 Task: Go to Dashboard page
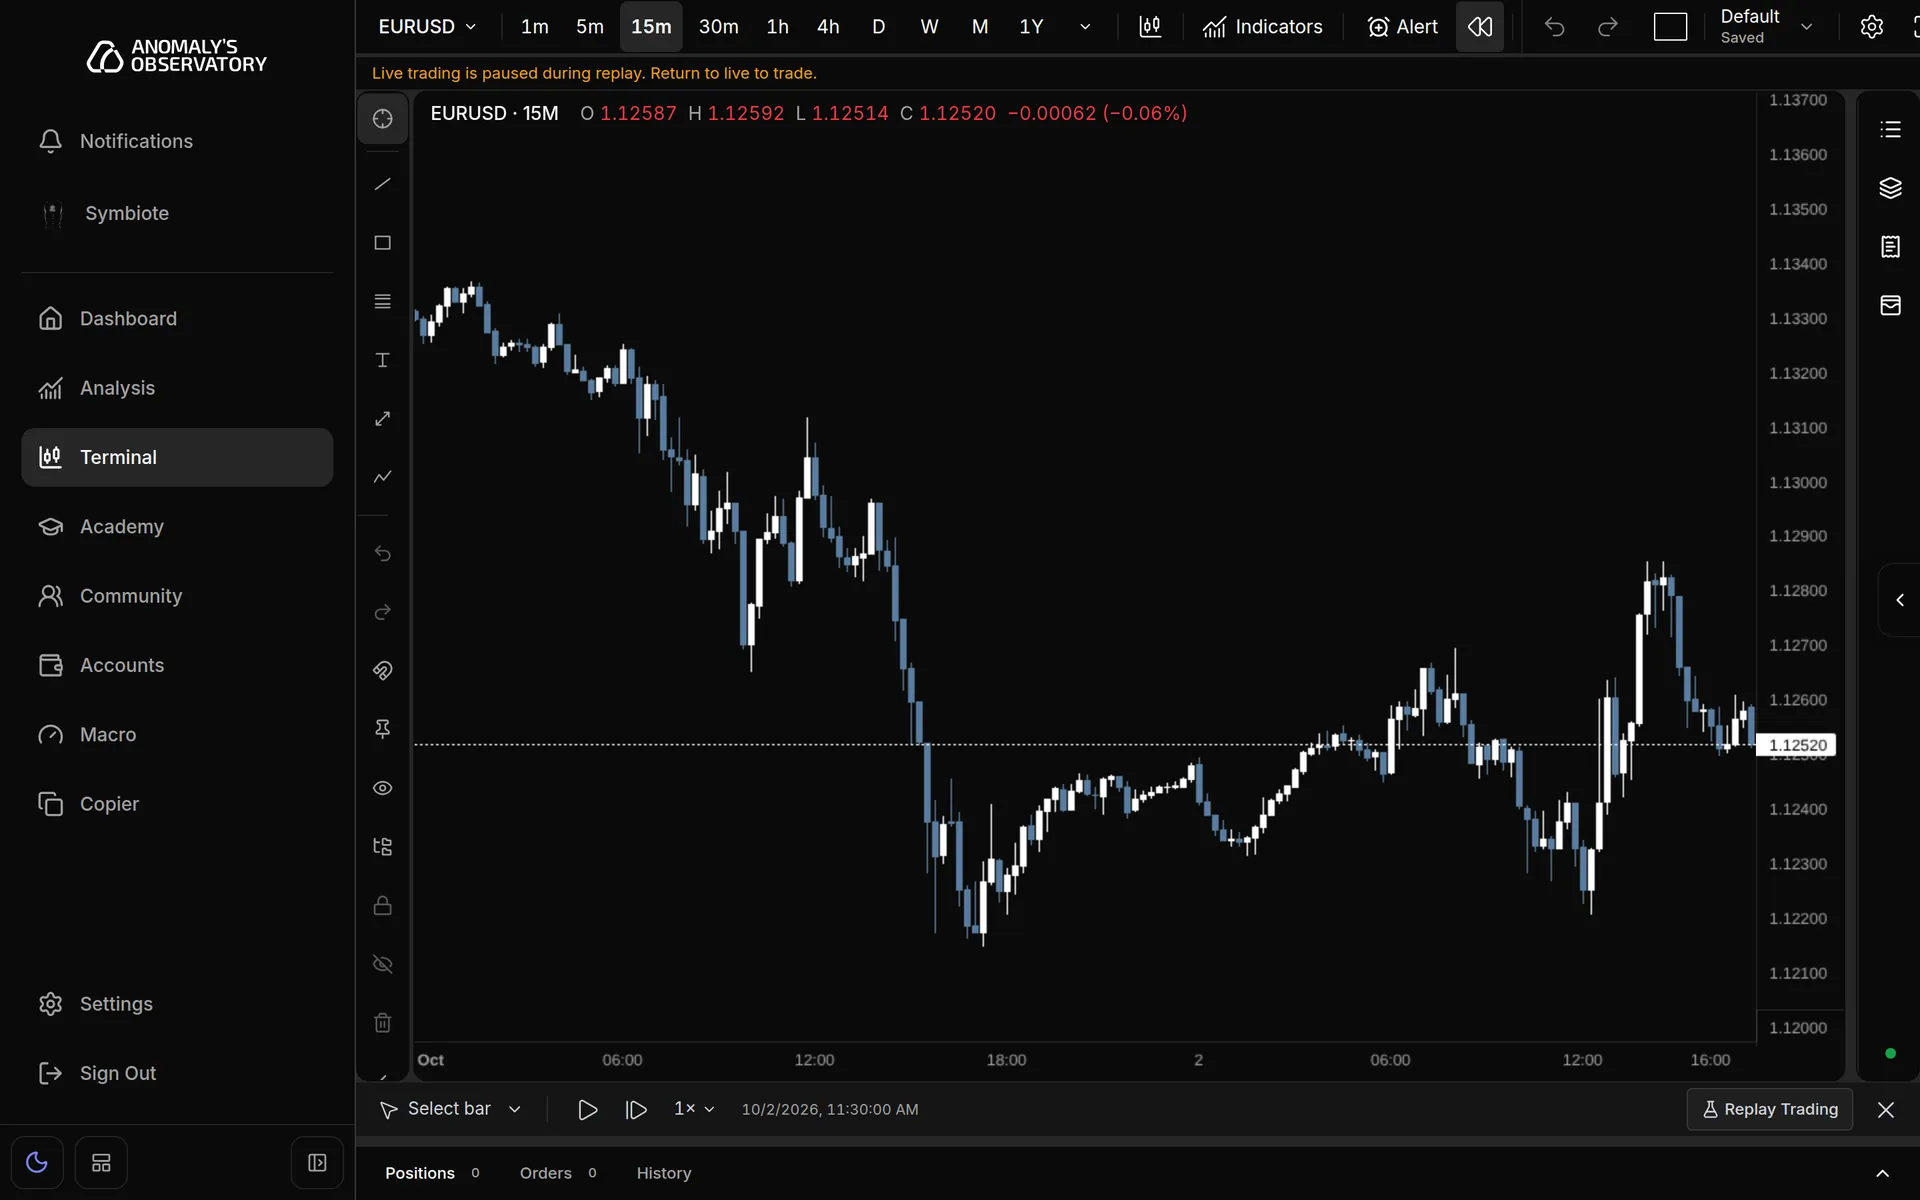coord(177,319)
